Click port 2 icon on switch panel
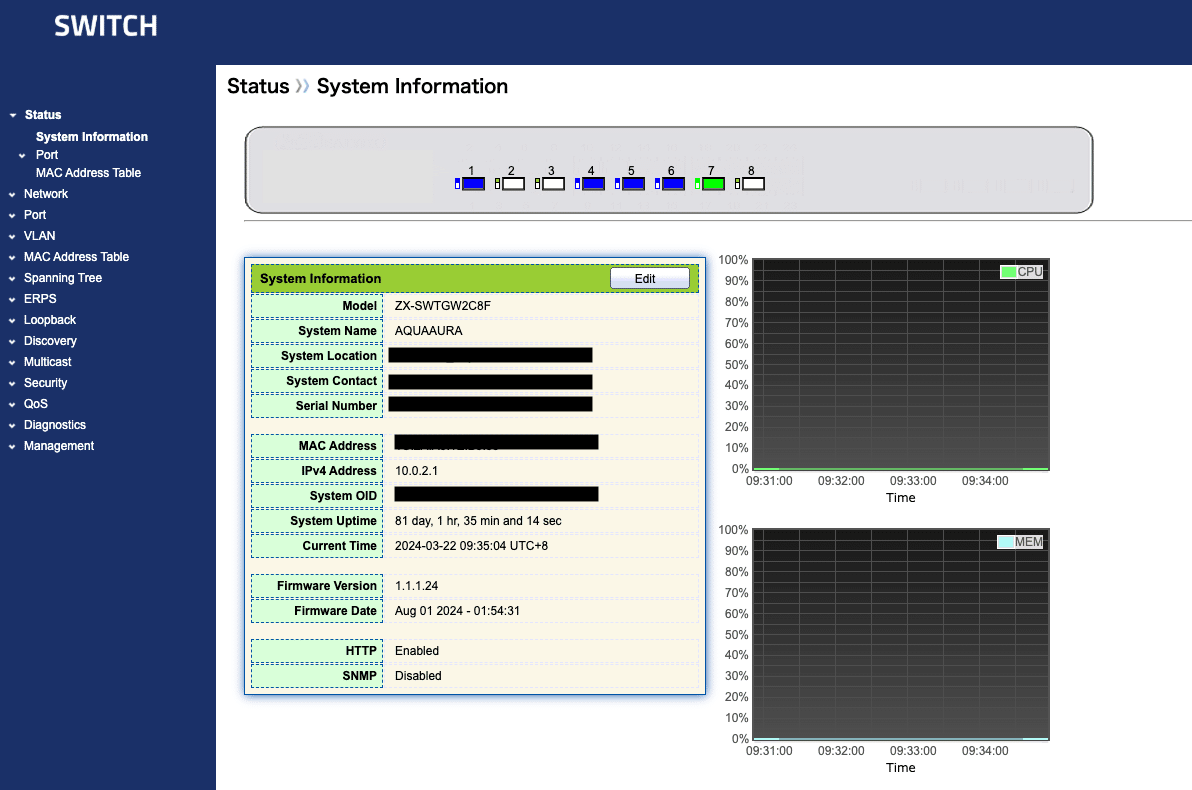This screenshot has width=1192, height=790. [x=513, y=184]
